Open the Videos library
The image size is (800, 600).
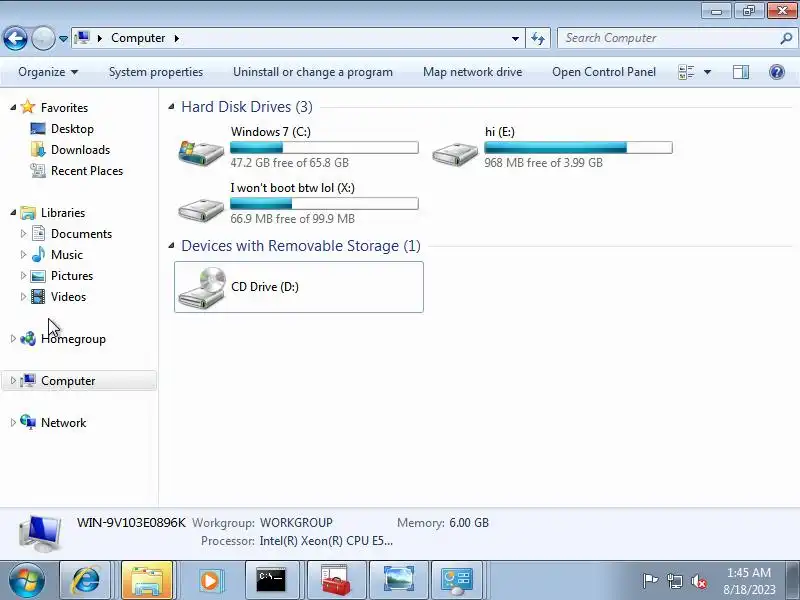coord(68,296)
